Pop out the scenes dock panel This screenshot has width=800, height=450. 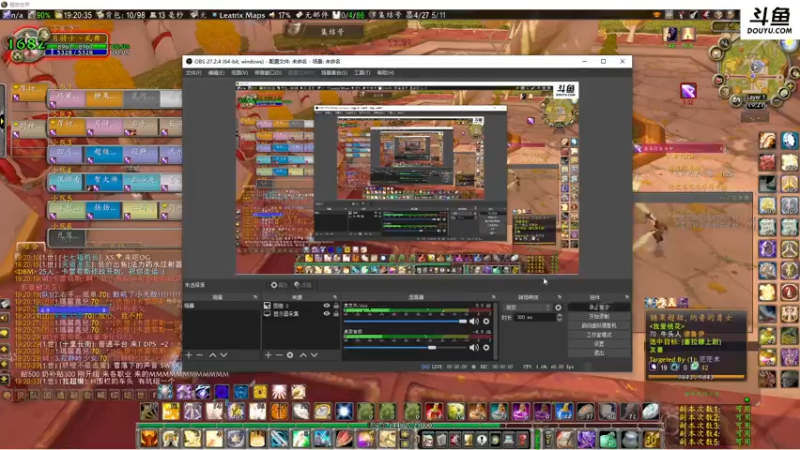click(x=255, y=297)
